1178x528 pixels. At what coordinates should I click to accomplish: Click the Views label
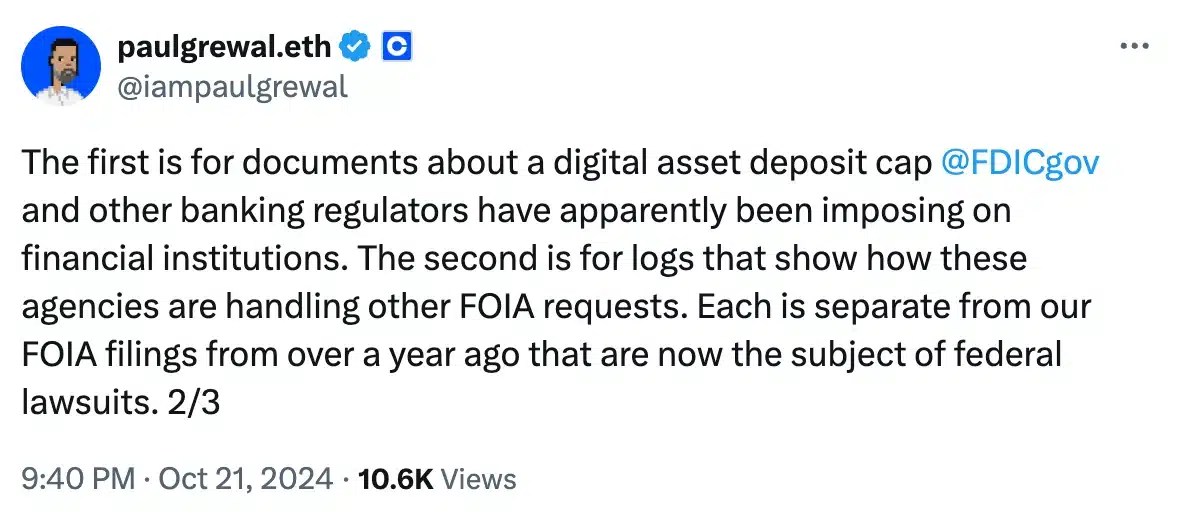tap(478, 480)
